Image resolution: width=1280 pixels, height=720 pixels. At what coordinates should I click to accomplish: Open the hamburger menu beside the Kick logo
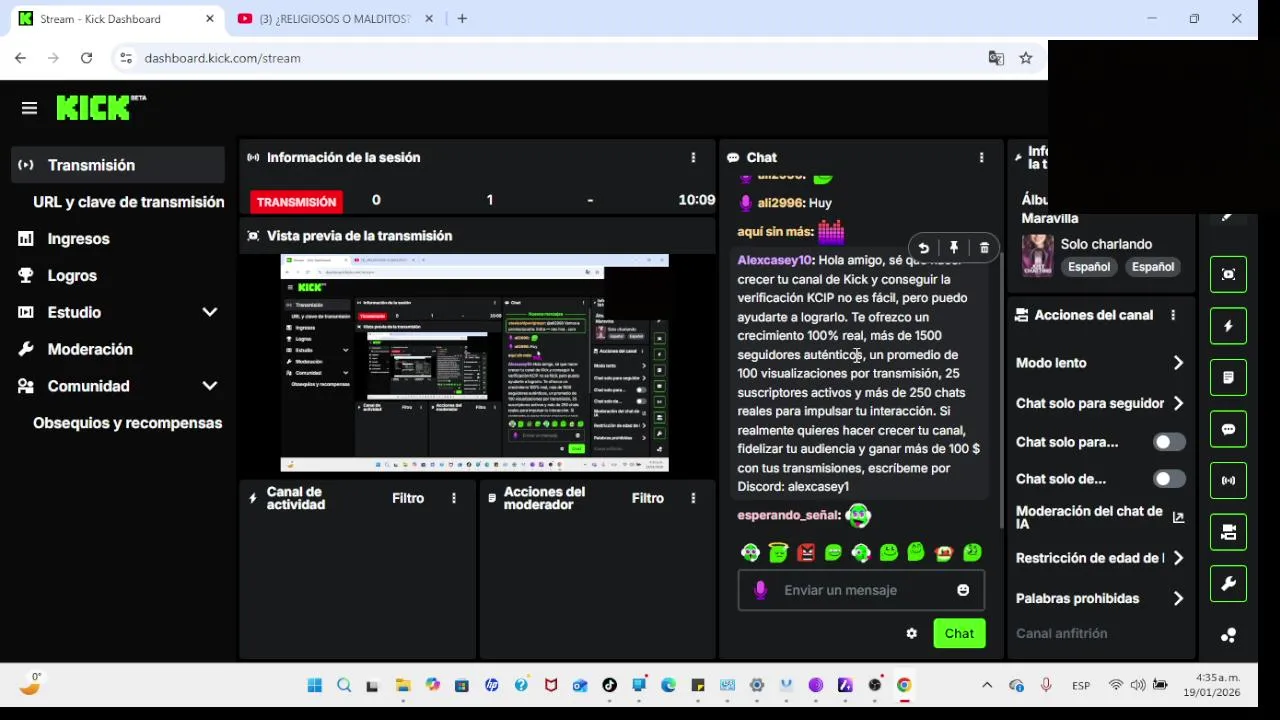pyautogui.click(x=29, y=108)
